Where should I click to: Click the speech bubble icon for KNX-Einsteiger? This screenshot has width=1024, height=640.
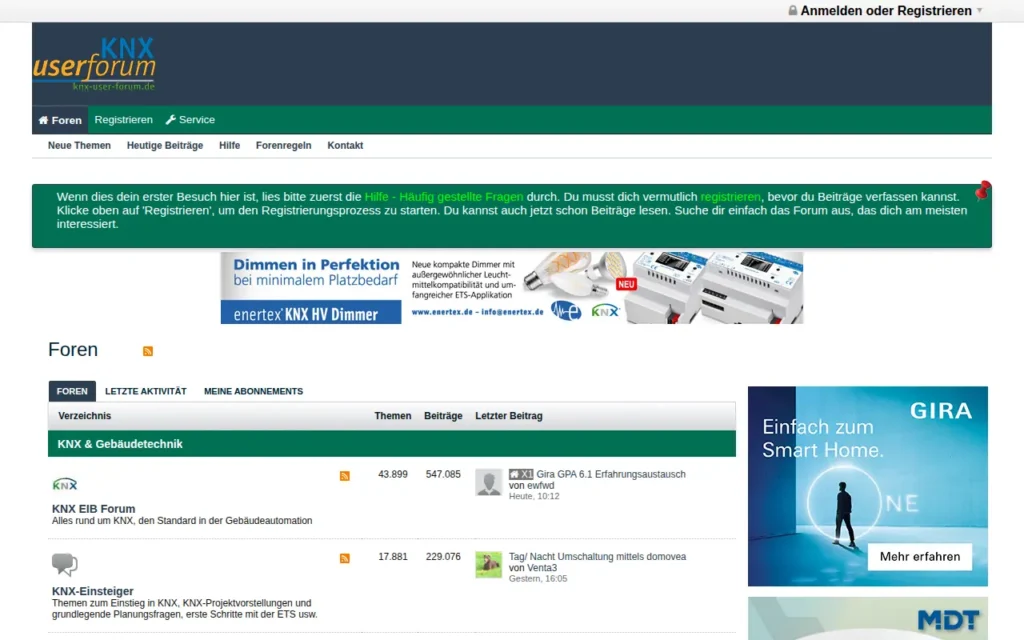[x=65, y=564]
